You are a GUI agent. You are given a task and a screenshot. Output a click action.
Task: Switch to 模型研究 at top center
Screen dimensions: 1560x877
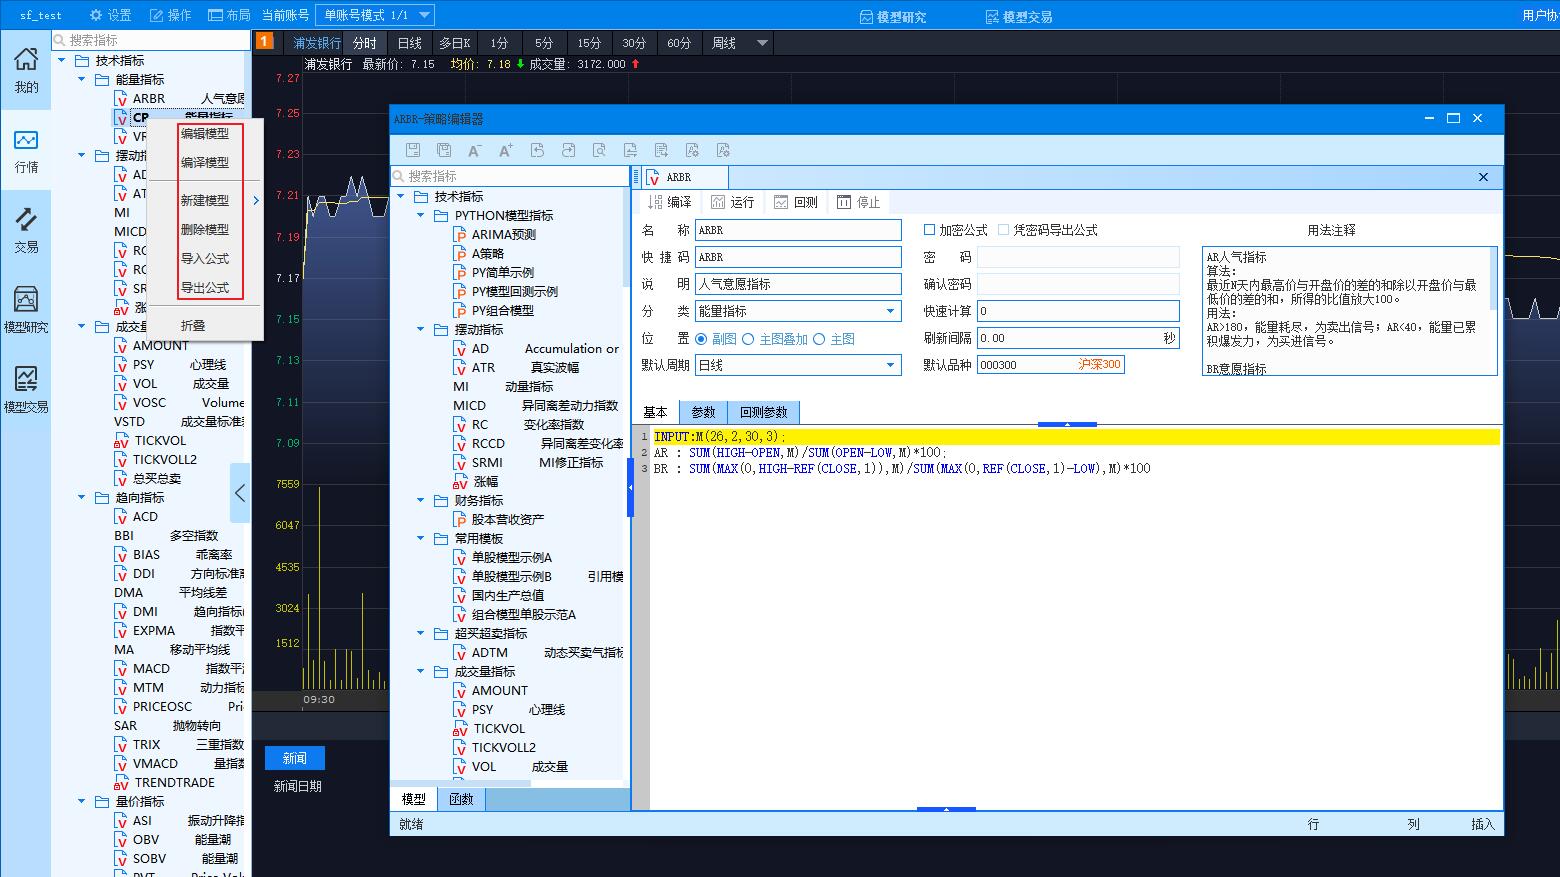pos(893,17)
